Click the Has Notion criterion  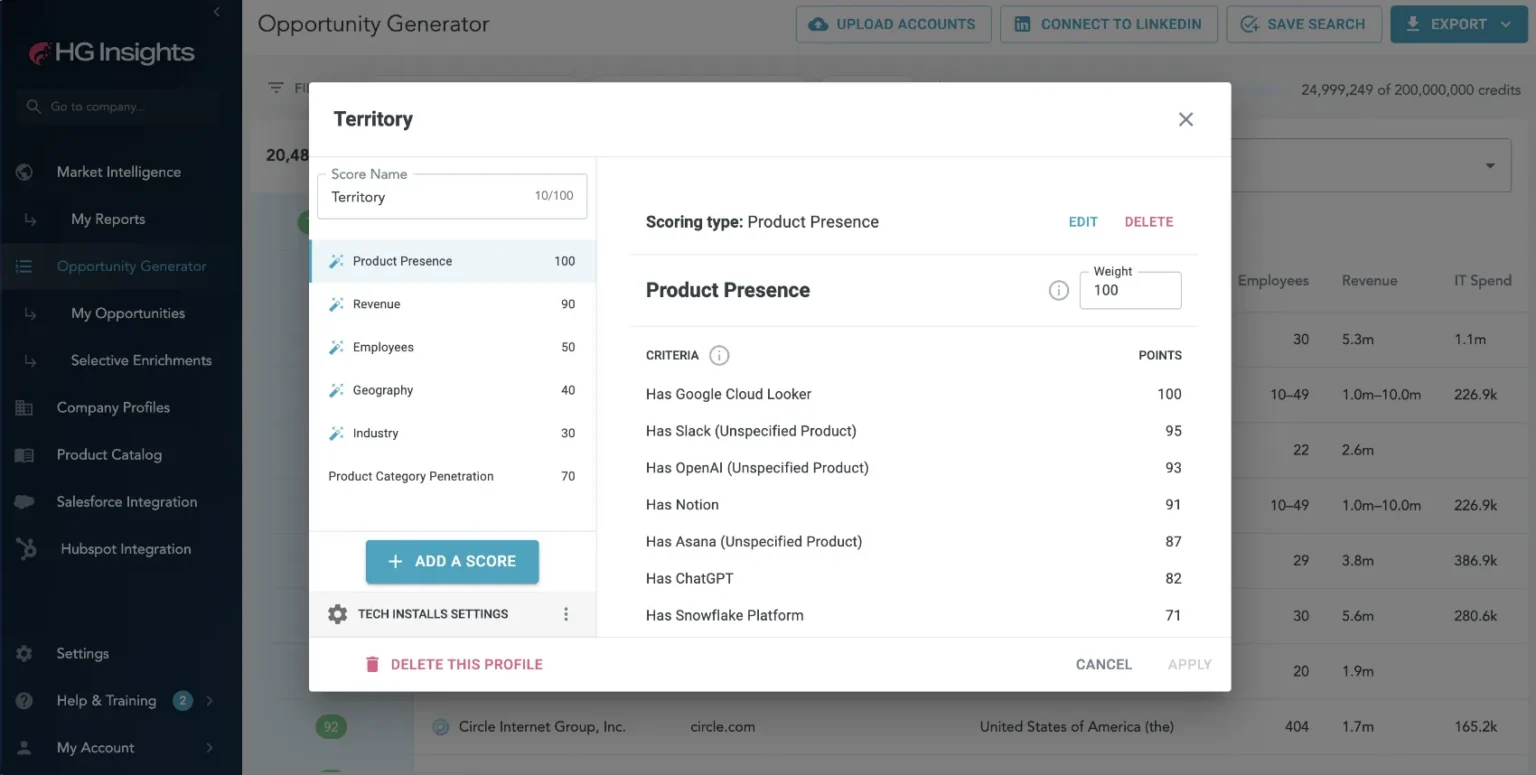click(682, 505)
